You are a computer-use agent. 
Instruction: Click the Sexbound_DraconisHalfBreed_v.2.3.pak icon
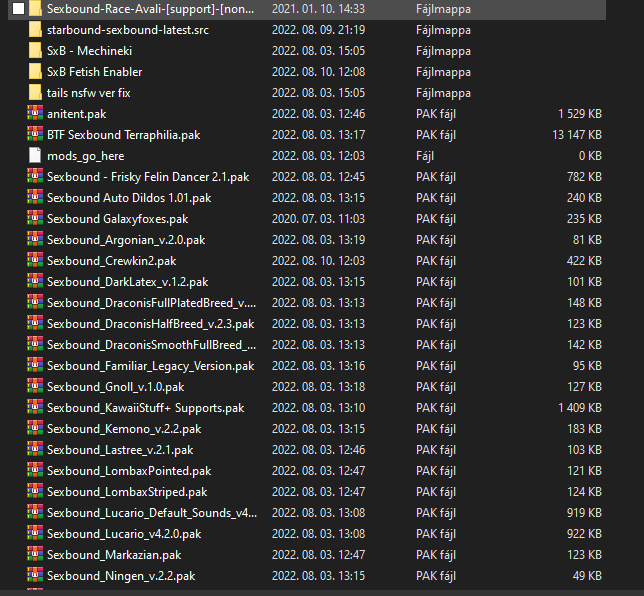(35, 323)
